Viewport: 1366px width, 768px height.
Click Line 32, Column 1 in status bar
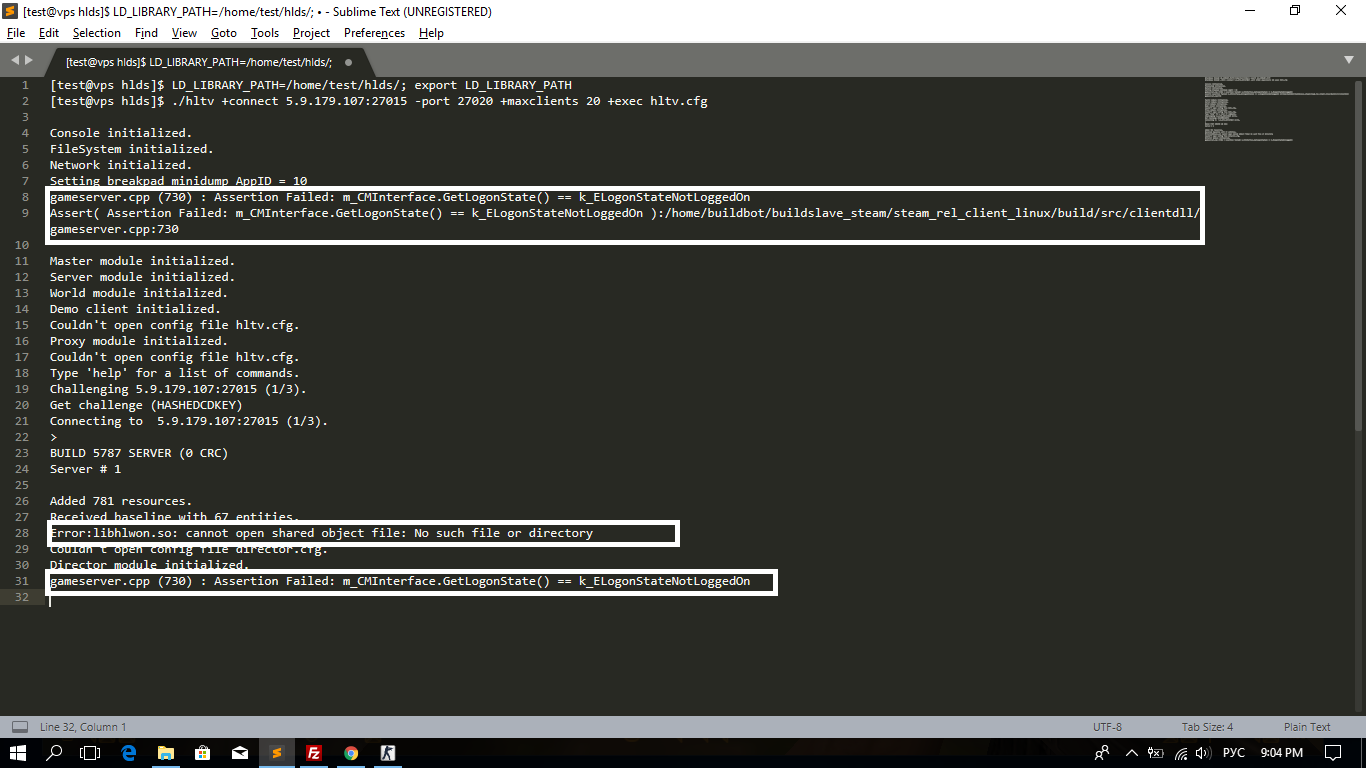[x=83, y=727]
